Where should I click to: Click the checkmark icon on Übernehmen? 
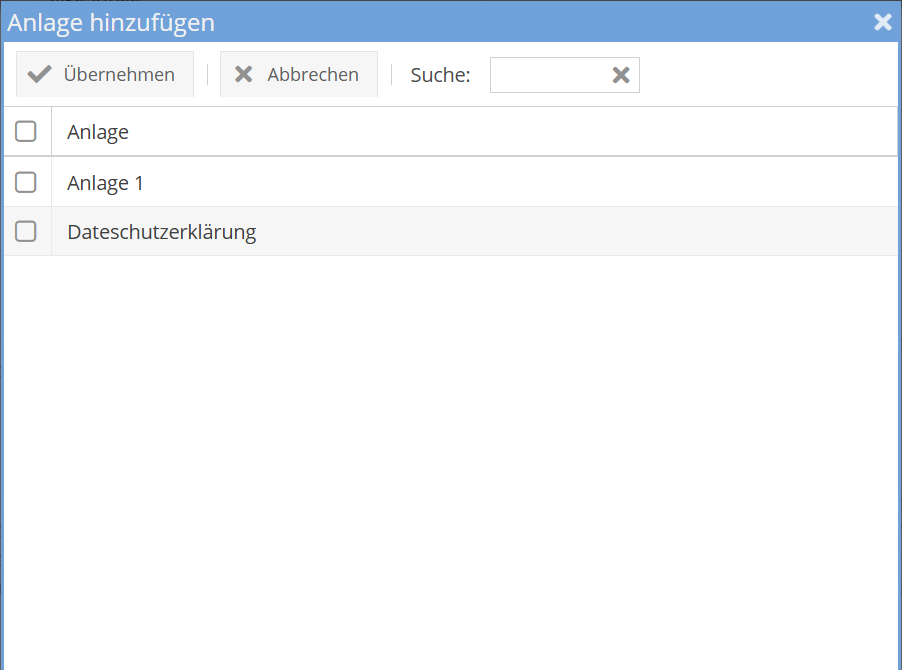click(x=38, y=73)
